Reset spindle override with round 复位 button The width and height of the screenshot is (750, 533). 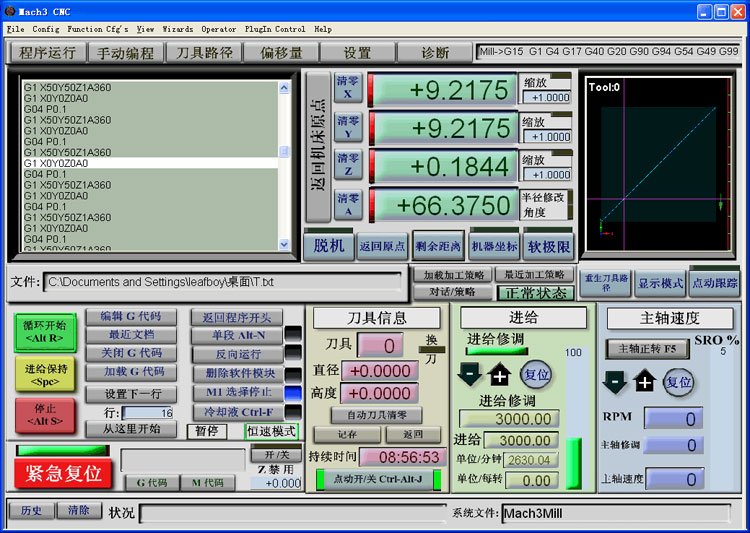pyautogui.click(x=679, y=382)
